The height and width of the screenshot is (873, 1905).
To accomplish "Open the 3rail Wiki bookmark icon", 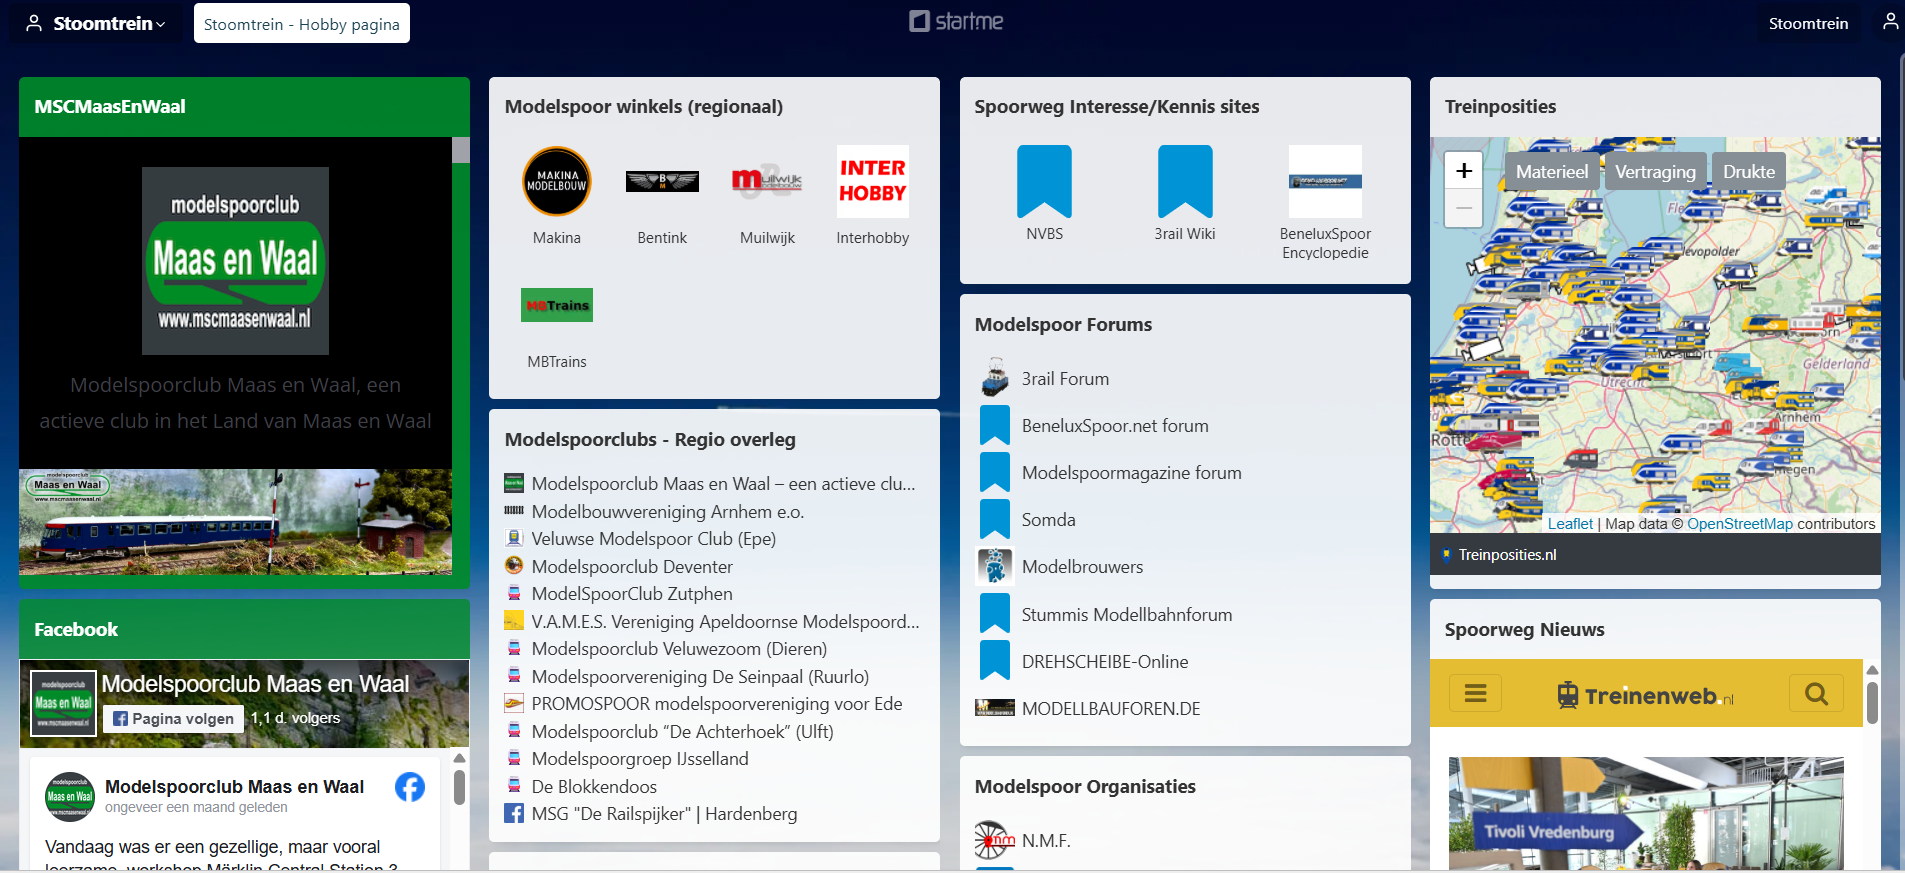I will [1185, 181].
